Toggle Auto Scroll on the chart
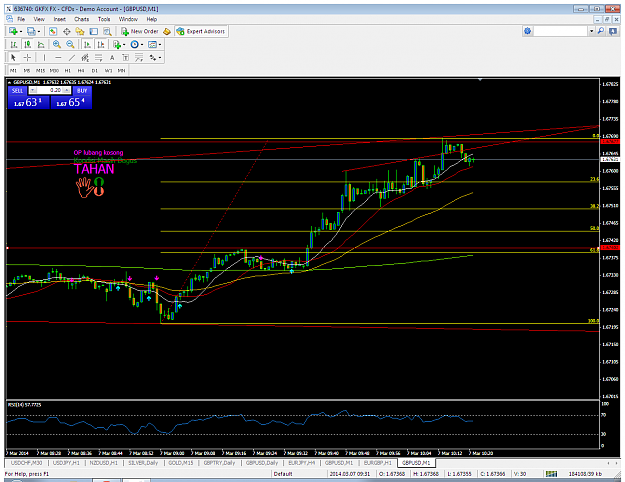Image resolution: width=625 pixels, height=482 pixels. pos(87,45)
